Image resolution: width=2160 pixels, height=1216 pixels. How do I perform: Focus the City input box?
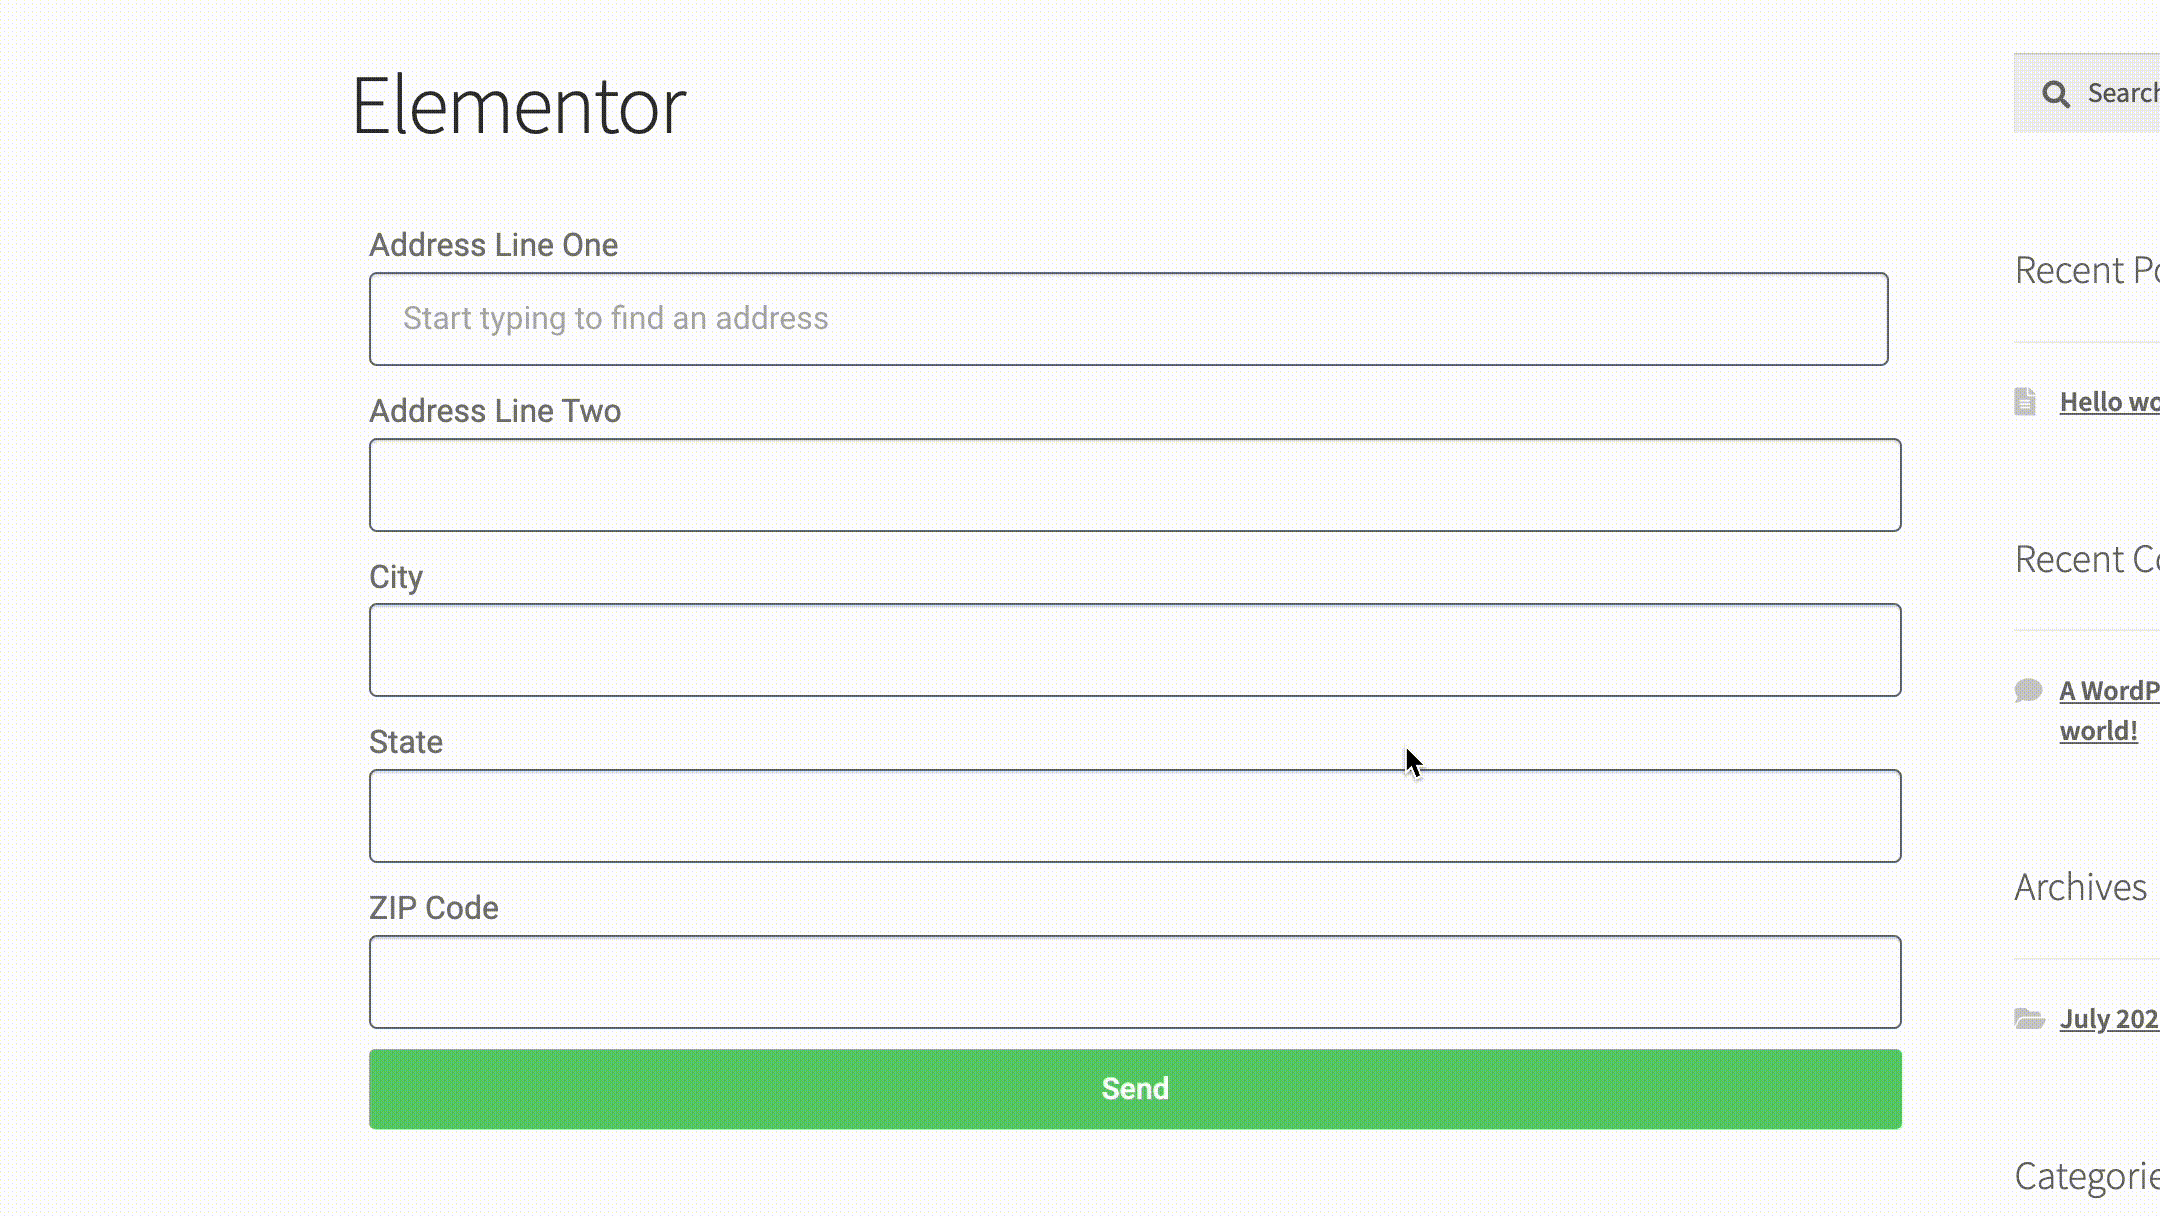pyautogui.click(x=1135, y=650)
